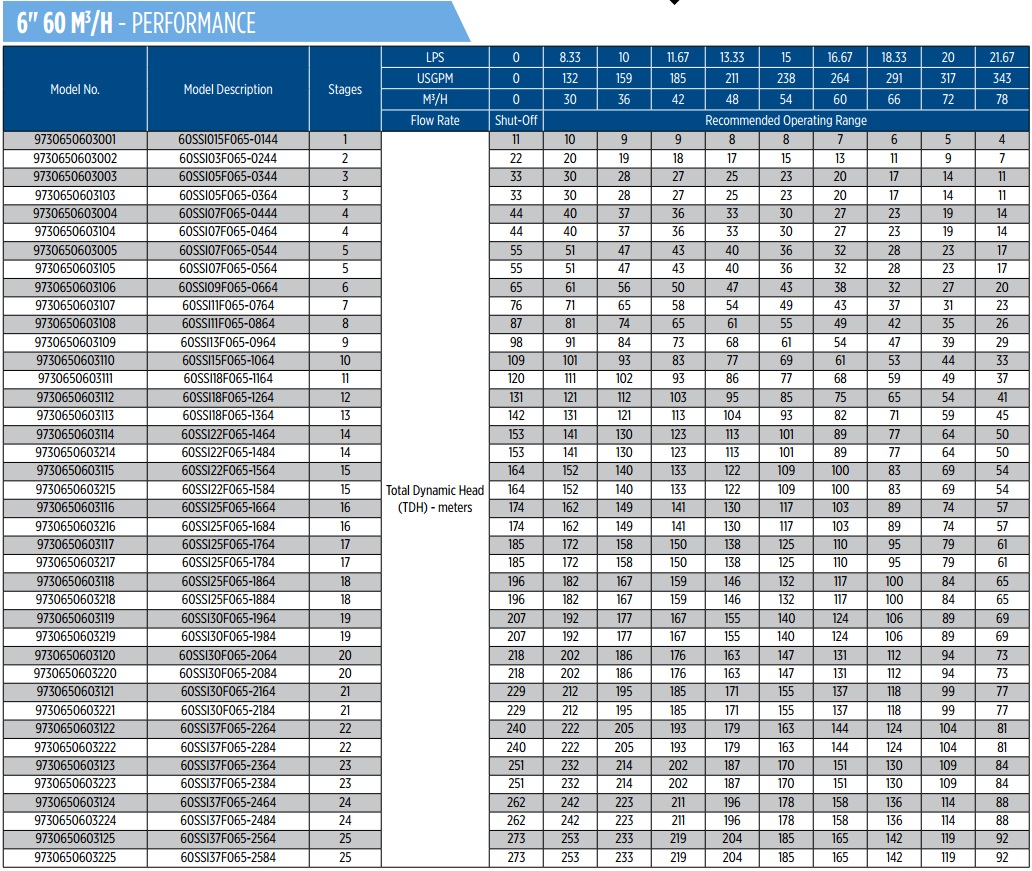Click the 8.33 LPS header value
This screenshot has width=1032, height=871.
coord(570,57)
